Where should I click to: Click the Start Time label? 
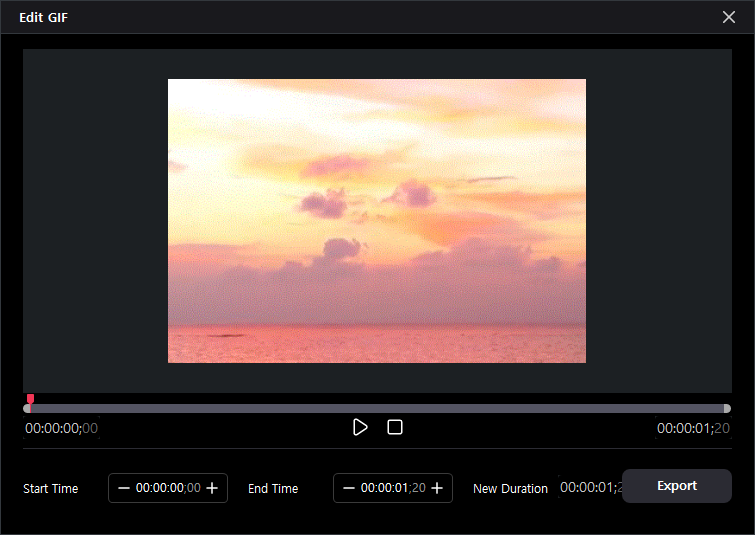click(x=51, y=489)
